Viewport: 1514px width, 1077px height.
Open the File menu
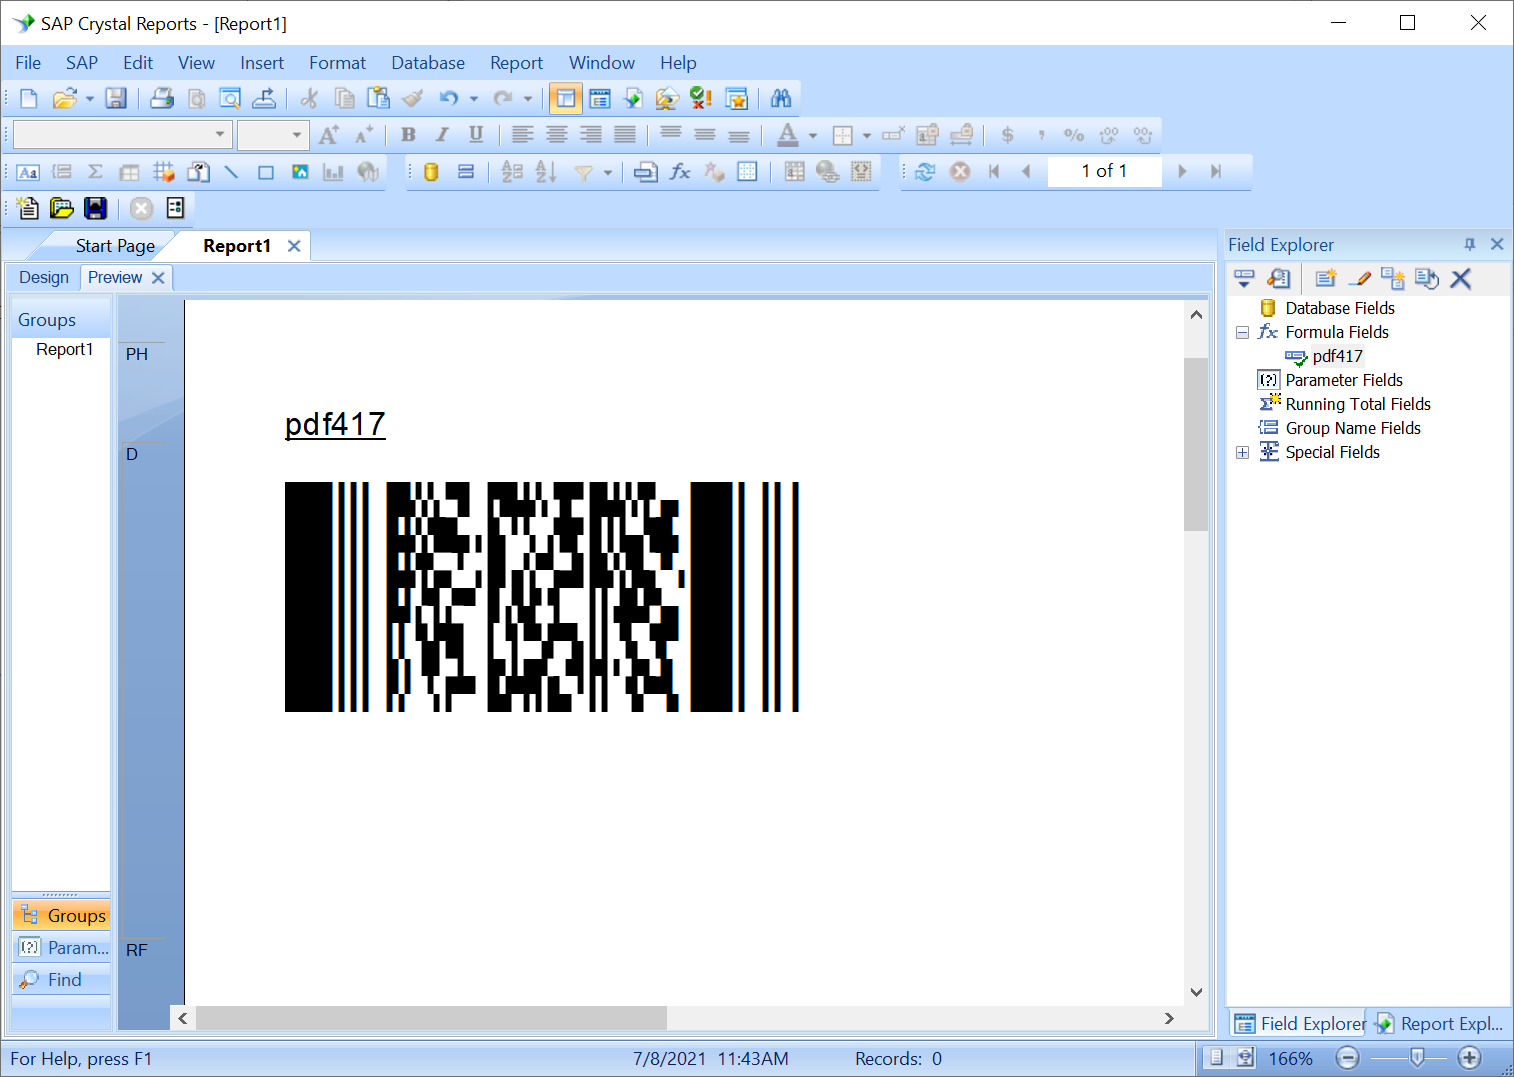click(28, 63)
